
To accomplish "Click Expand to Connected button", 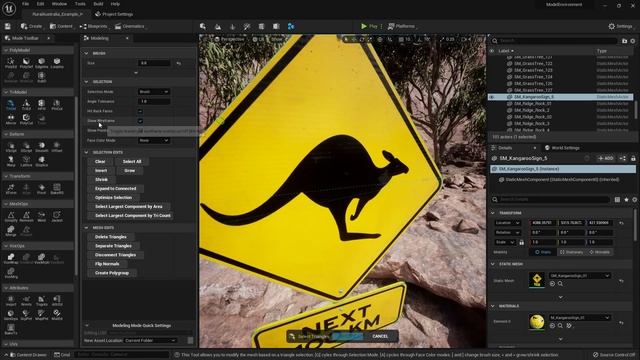I will coord(116,189).
